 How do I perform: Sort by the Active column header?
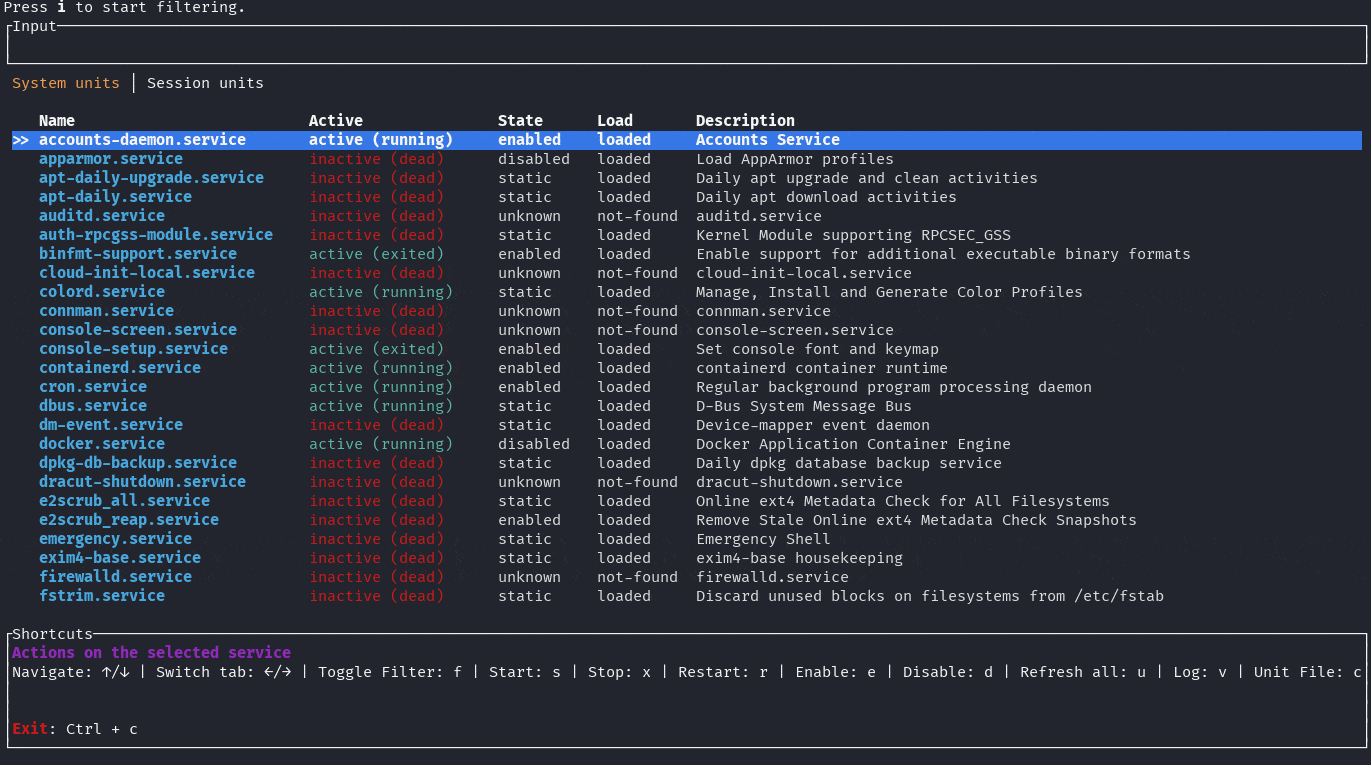(335, 120)
